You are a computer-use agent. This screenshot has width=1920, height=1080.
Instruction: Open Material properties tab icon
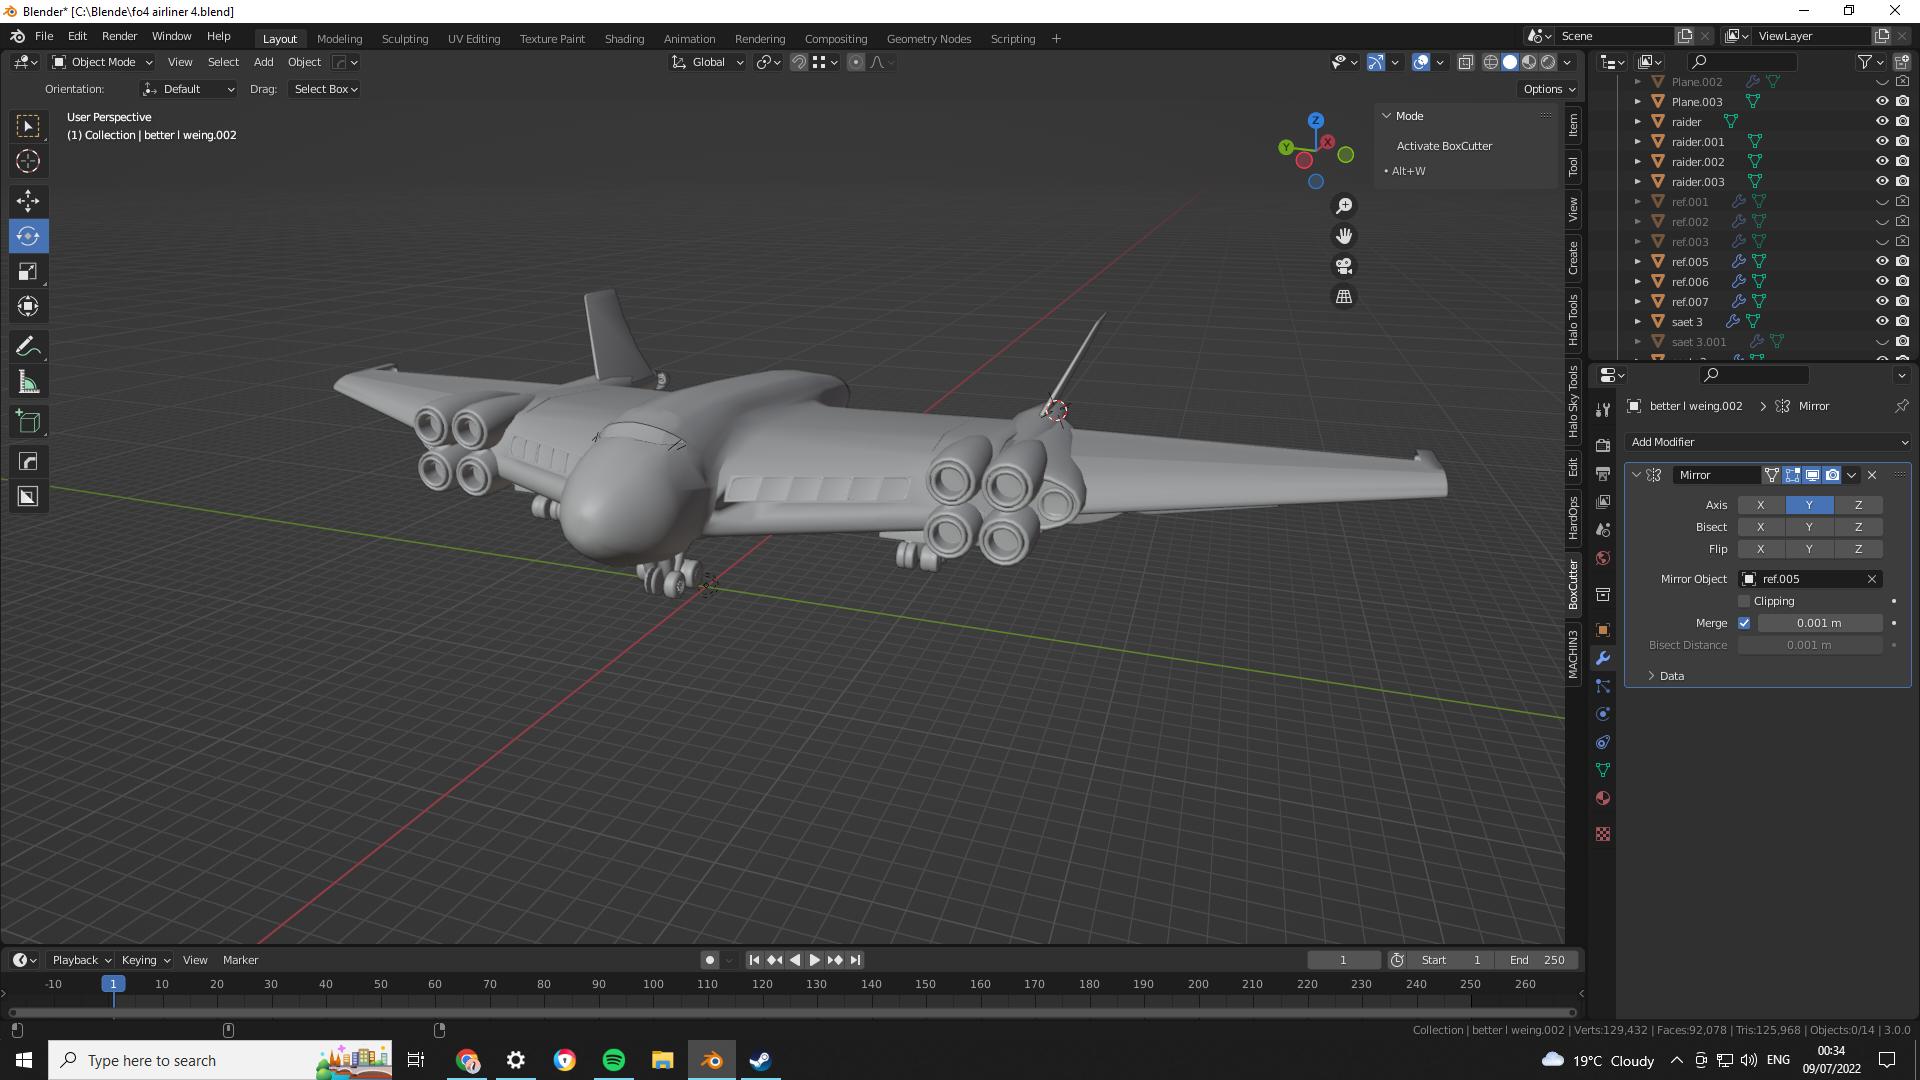click(x=1603, y=798)
